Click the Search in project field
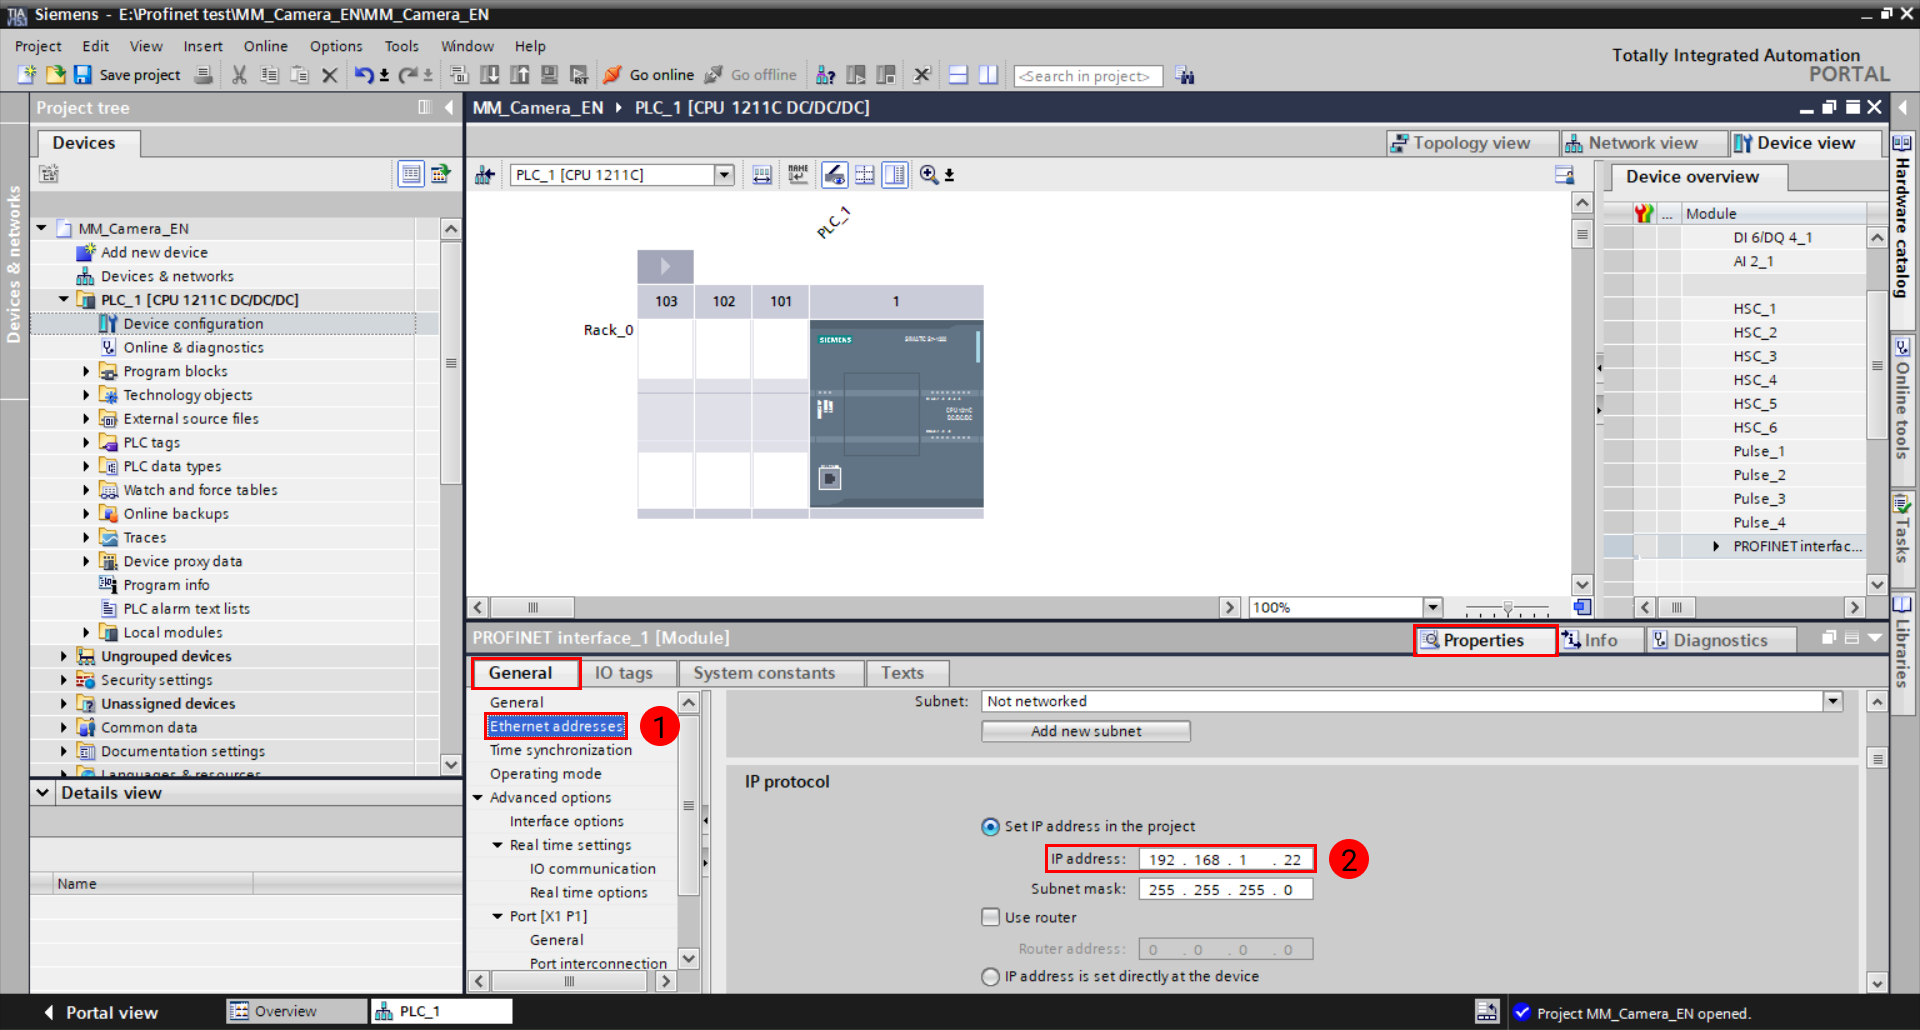 click(x=1088, y=76)
